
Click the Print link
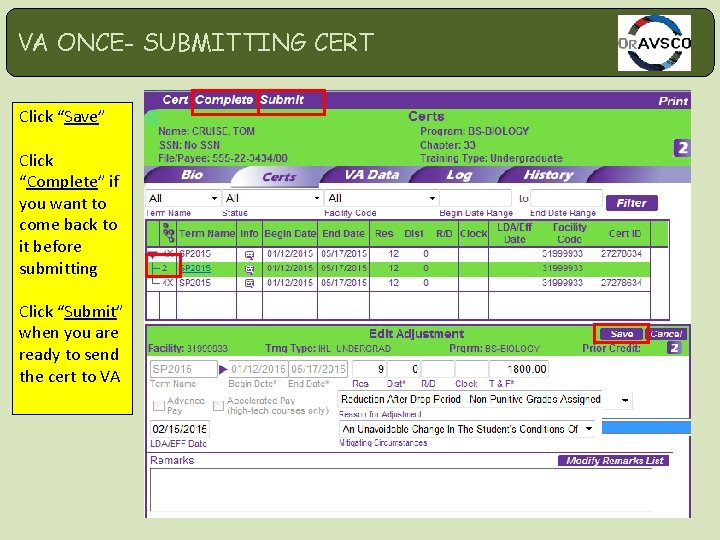(673, 101)
